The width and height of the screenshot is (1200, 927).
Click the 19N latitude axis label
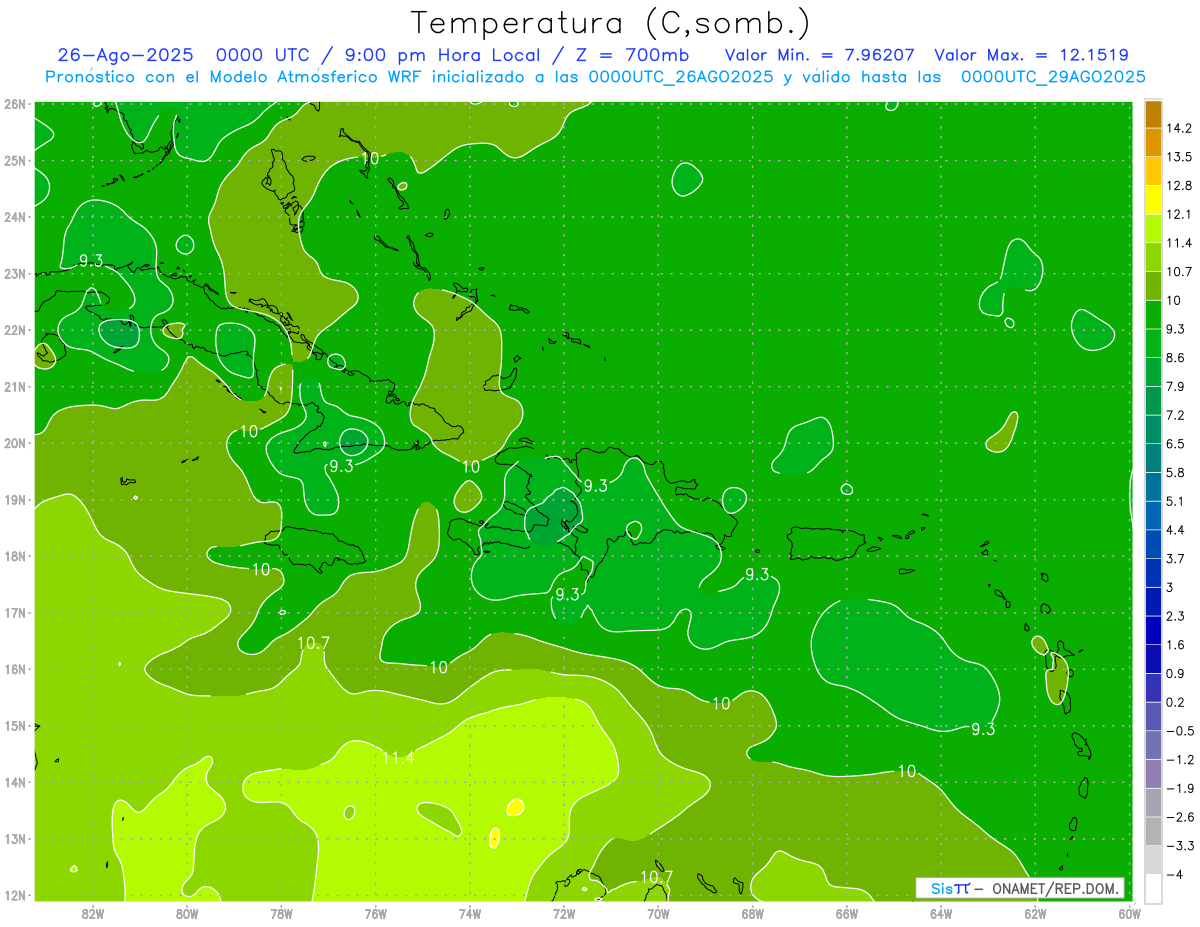coord(14,500)
